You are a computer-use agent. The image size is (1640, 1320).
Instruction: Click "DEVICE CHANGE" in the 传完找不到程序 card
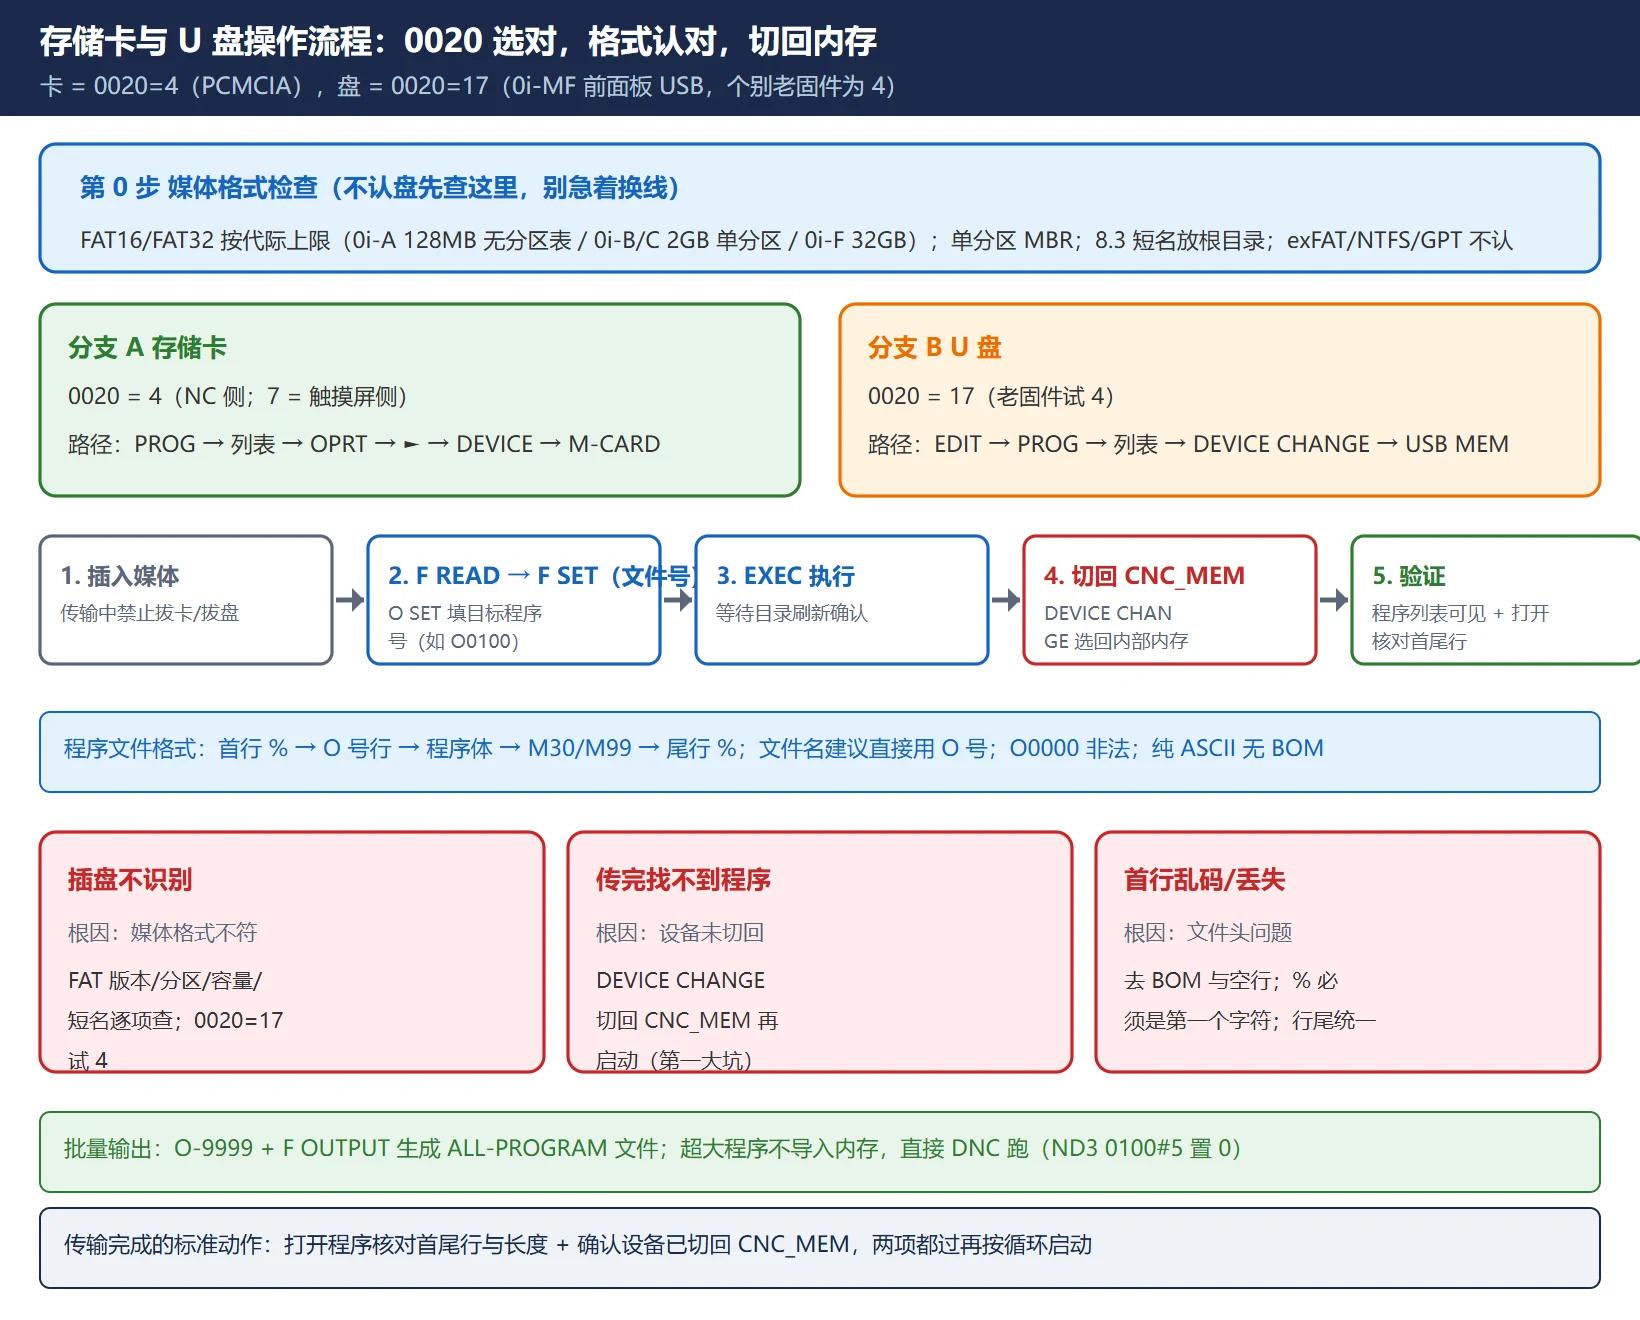pos(681,980)
